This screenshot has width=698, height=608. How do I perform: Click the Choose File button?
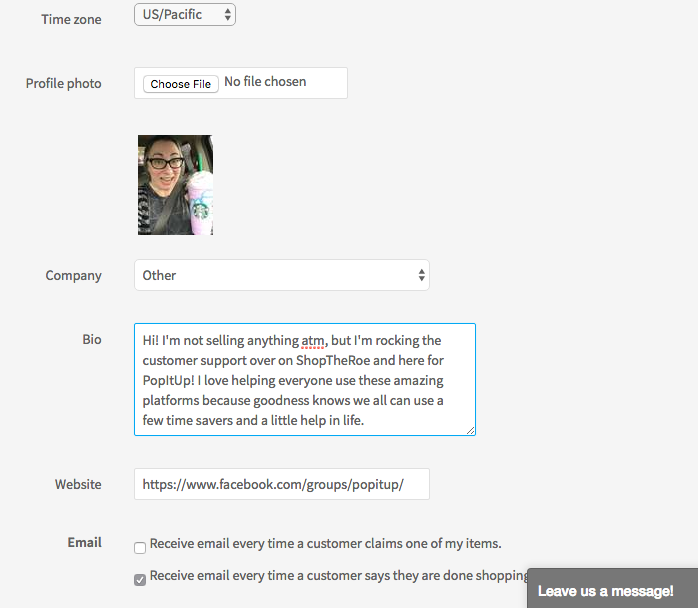tap(181, 84)
